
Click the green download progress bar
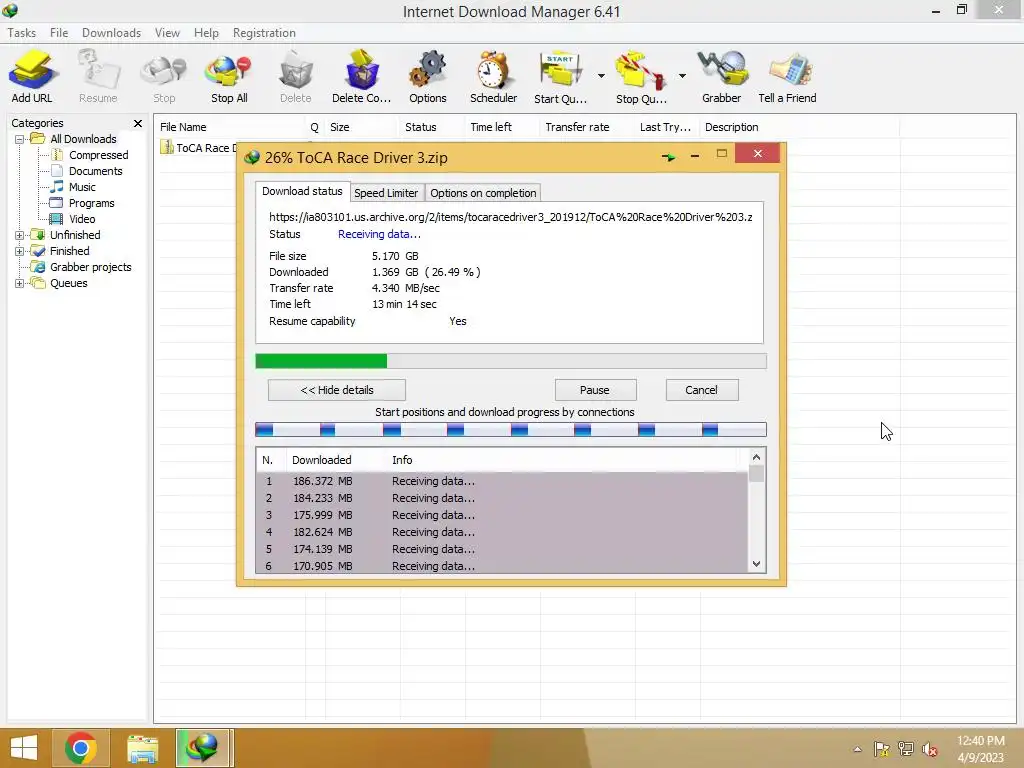tap(510, 361)
